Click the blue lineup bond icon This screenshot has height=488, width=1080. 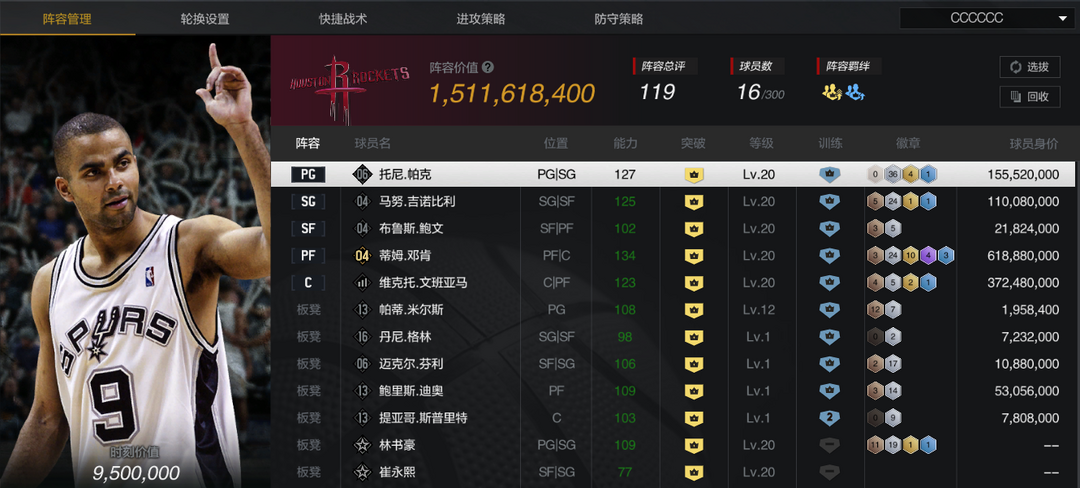tap(855, 92)
